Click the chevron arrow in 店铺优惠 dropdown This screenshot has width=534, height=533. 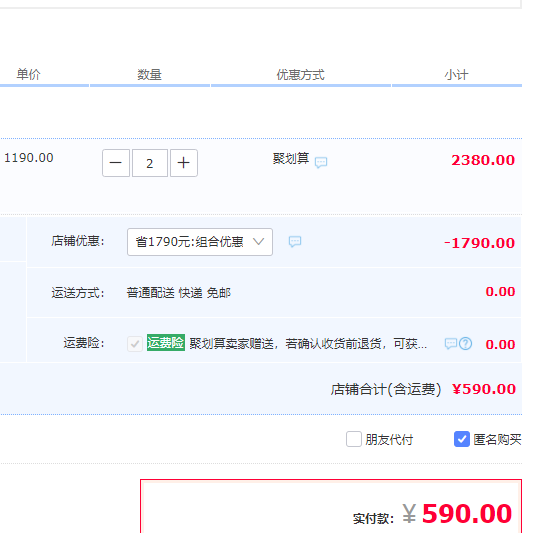(x=258, y=241)
